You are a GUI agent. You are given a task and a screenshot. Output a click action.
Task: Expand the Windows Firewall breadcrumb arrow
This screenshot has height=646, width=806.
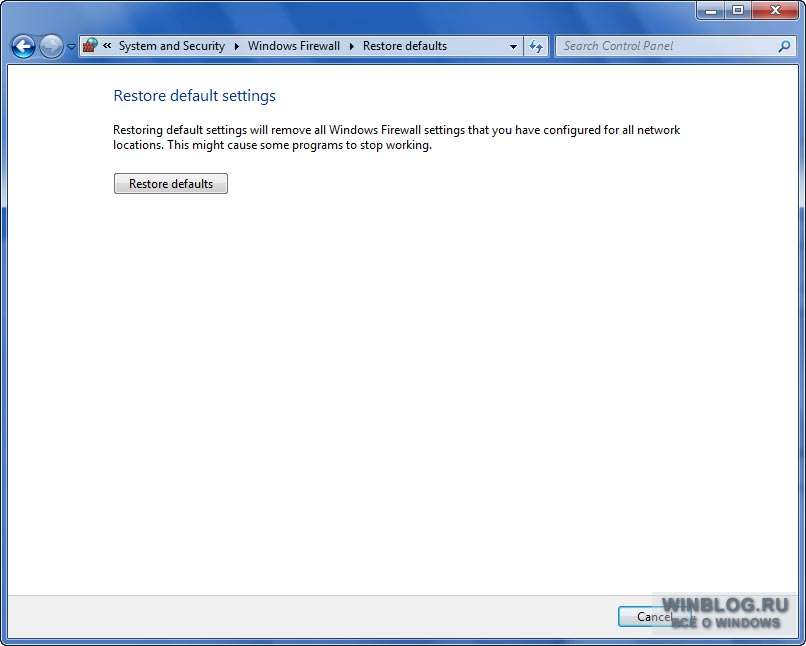click(x=352, y=46)
